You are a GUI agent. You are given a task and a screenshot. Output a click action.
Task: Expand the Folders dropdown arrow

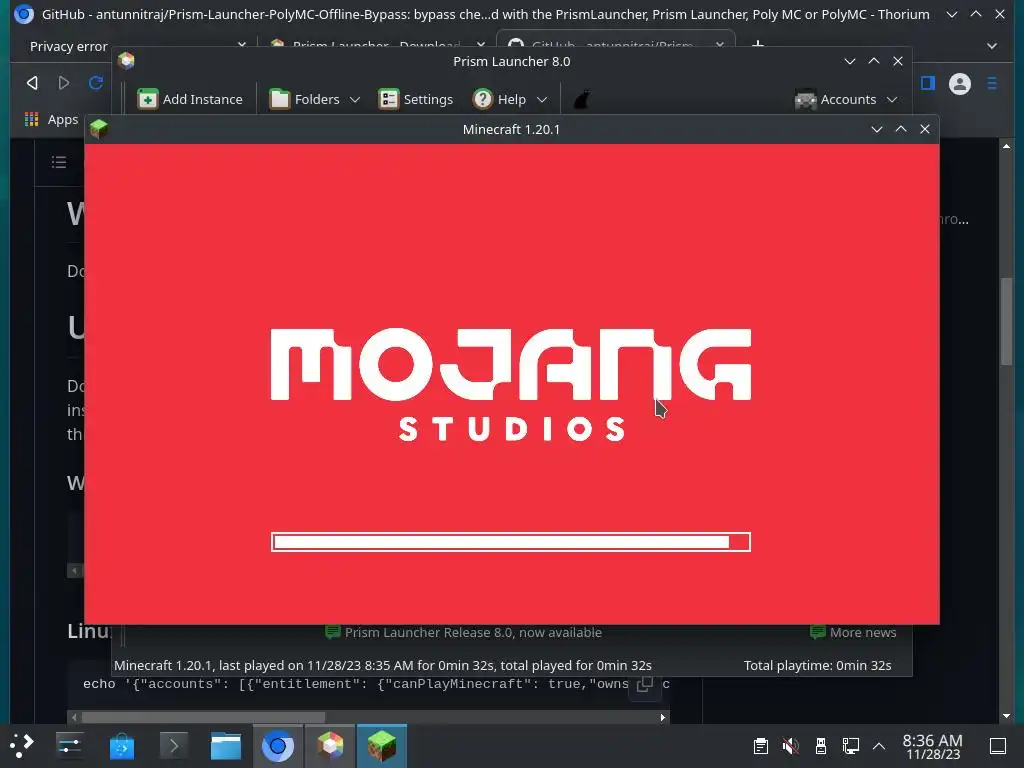pyautogui.click(x=355, y=100)
